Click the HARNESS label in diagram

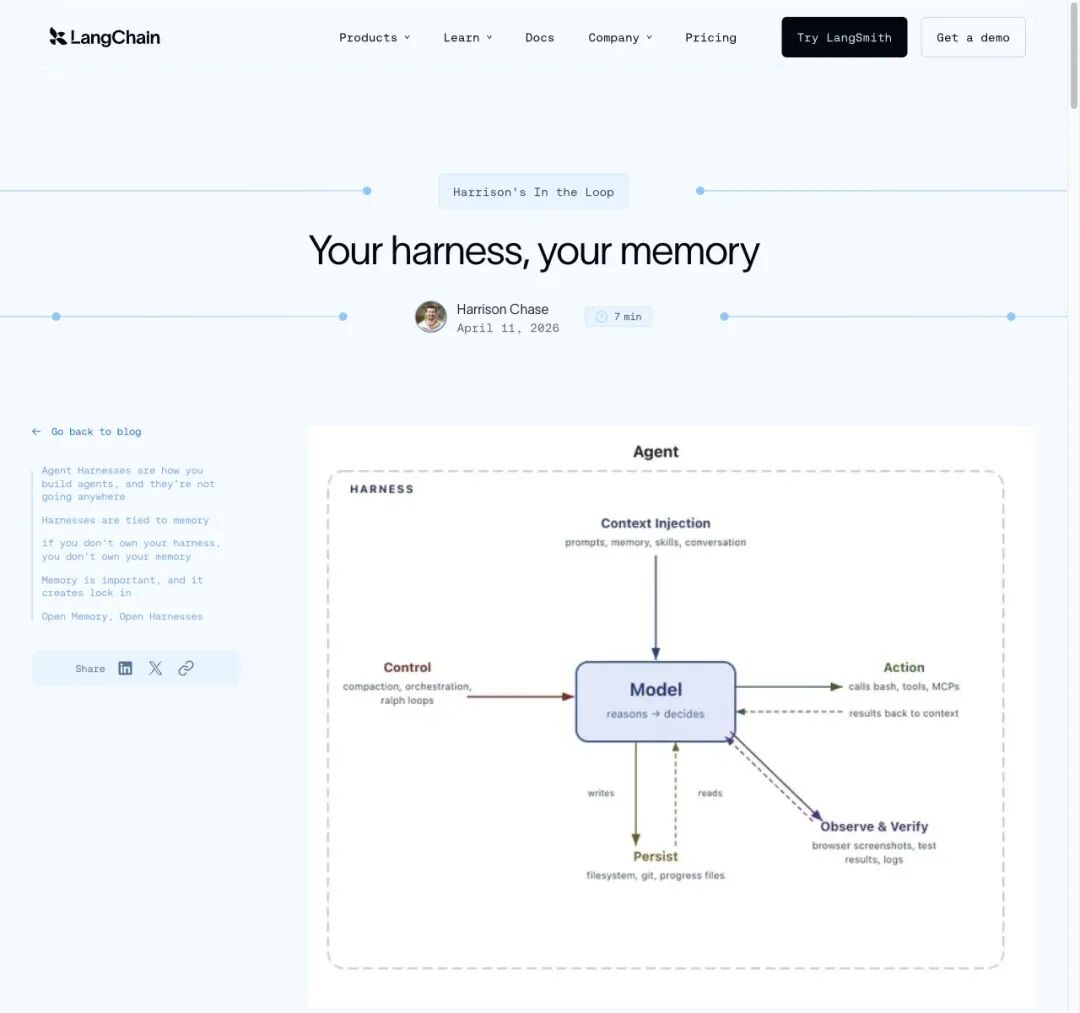382,489
